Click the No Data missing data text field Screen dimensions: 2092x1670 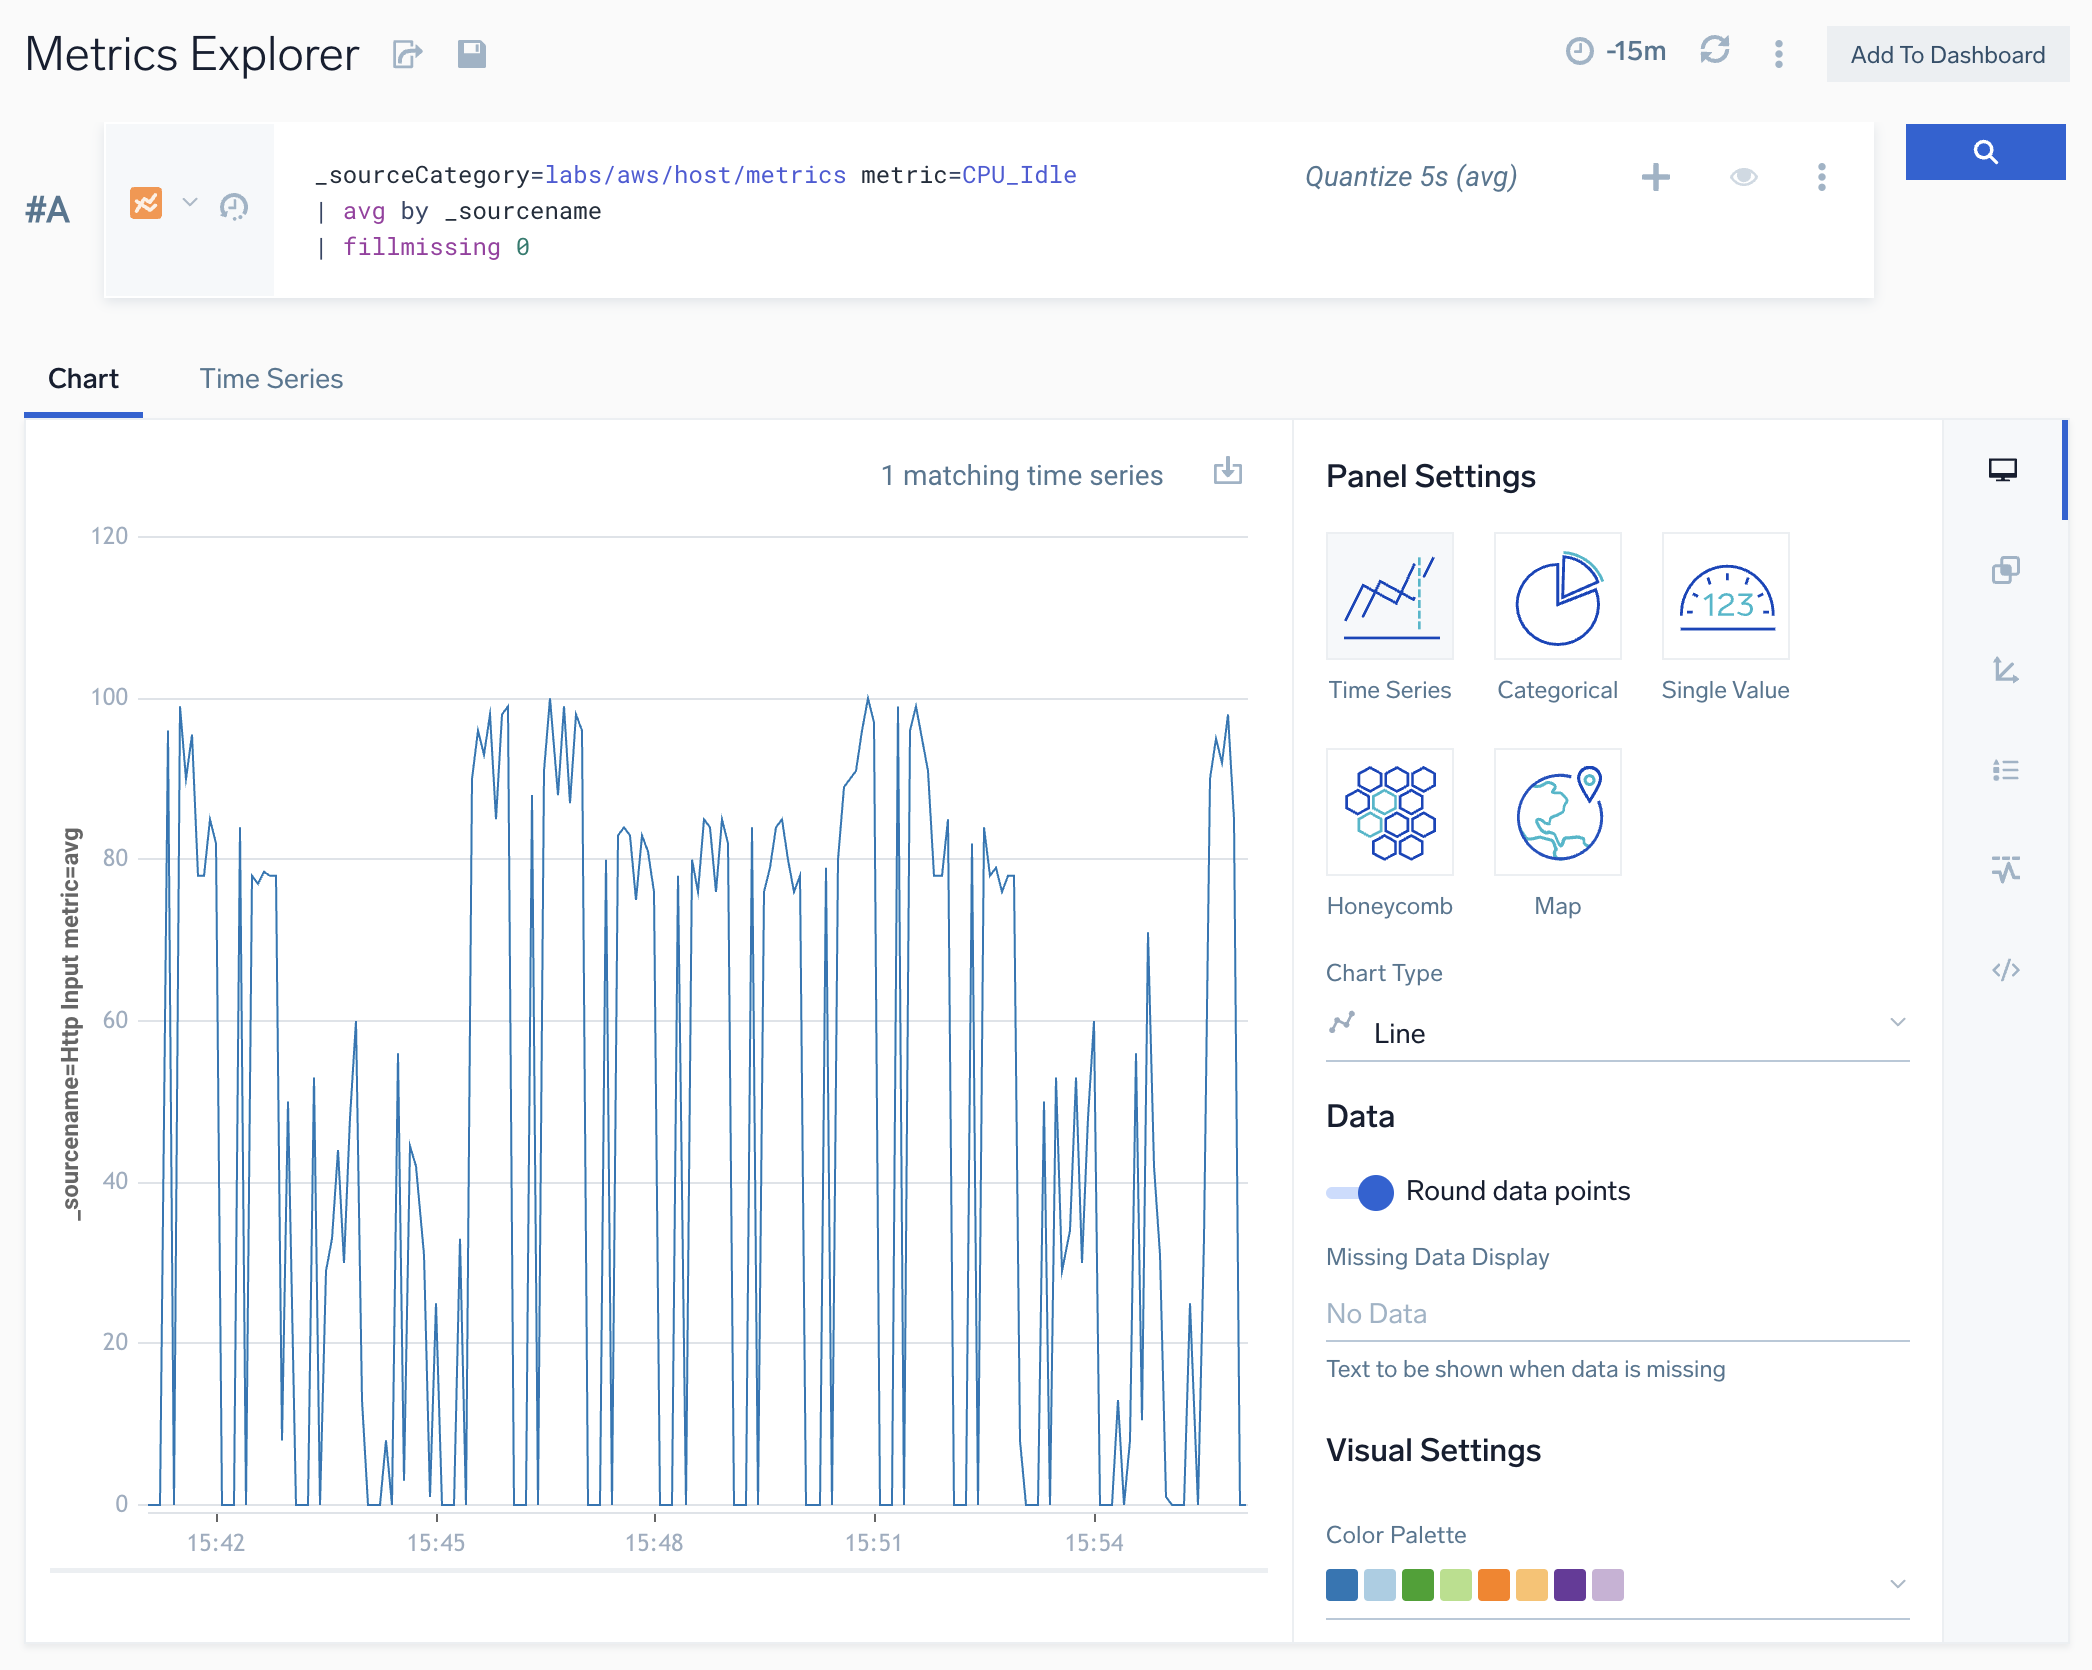pos(1617,1314)
